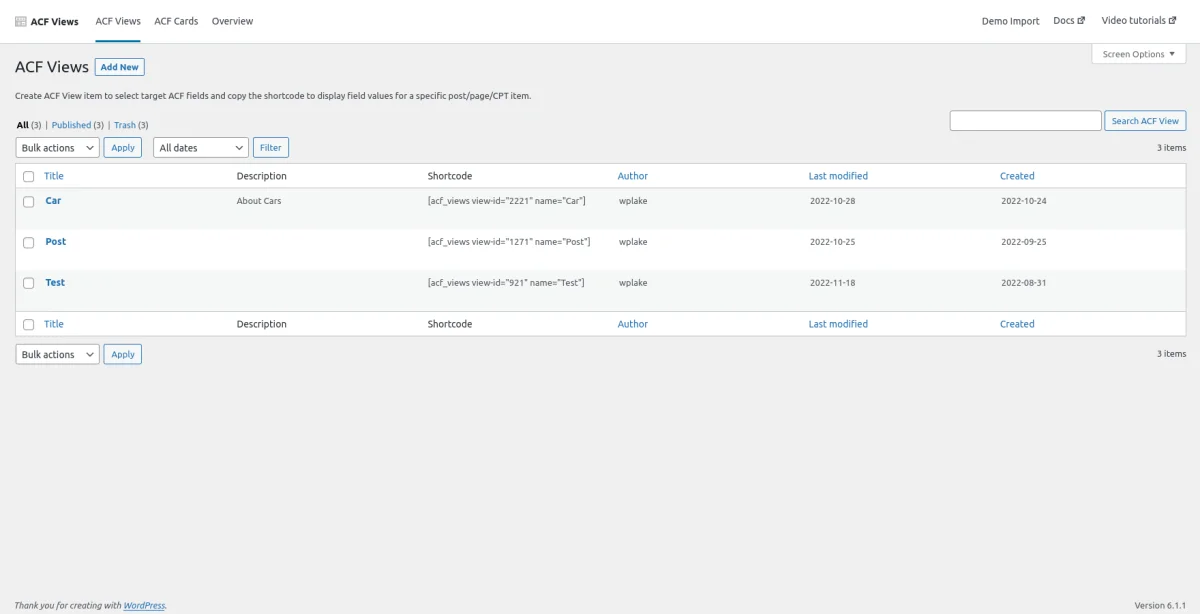Screen dimensions: 1200x614
Task: Sort by Author in table header
Action: pos(633,176)
